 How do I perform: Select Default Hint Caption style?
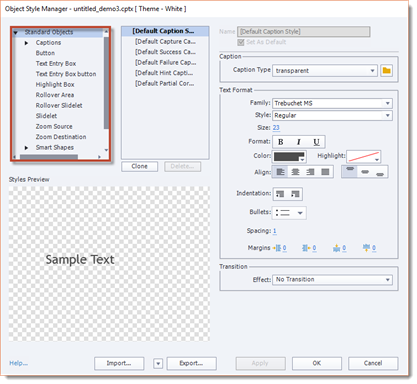pos(165,73)
